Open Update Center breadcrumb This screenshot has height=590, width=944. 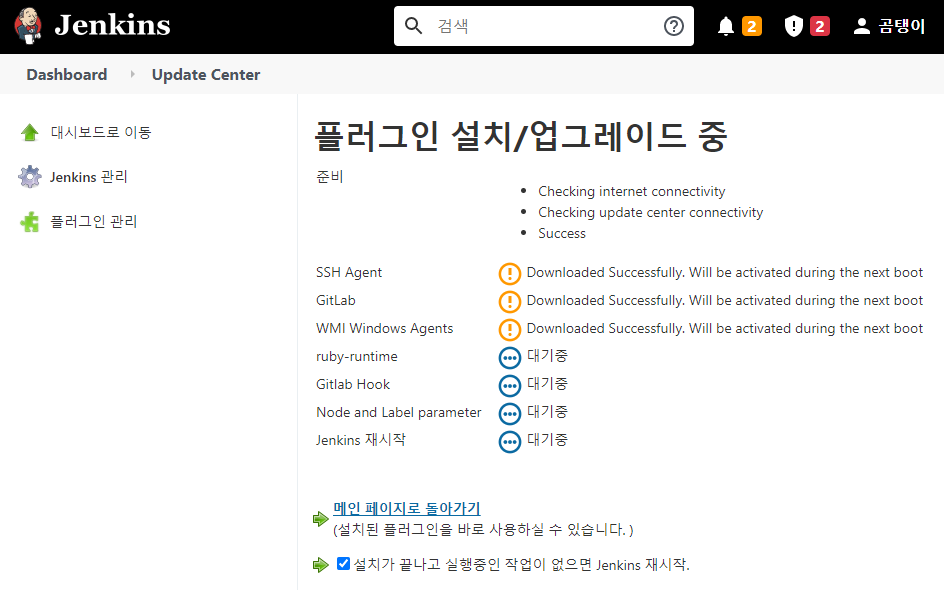click(206, 75)
